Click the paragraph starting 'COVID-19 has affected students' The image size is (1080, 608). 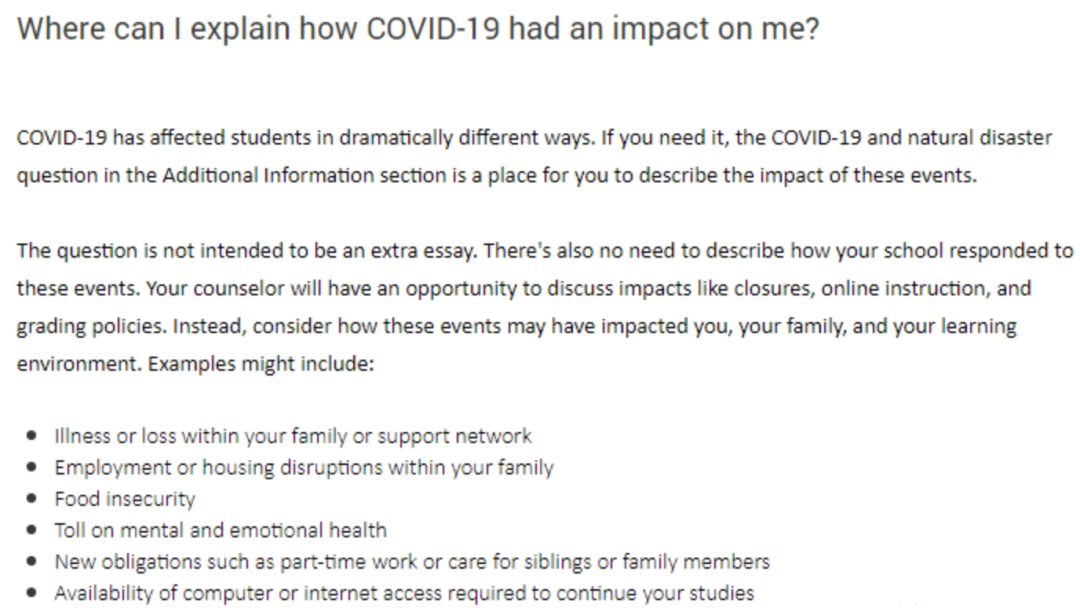534,156
